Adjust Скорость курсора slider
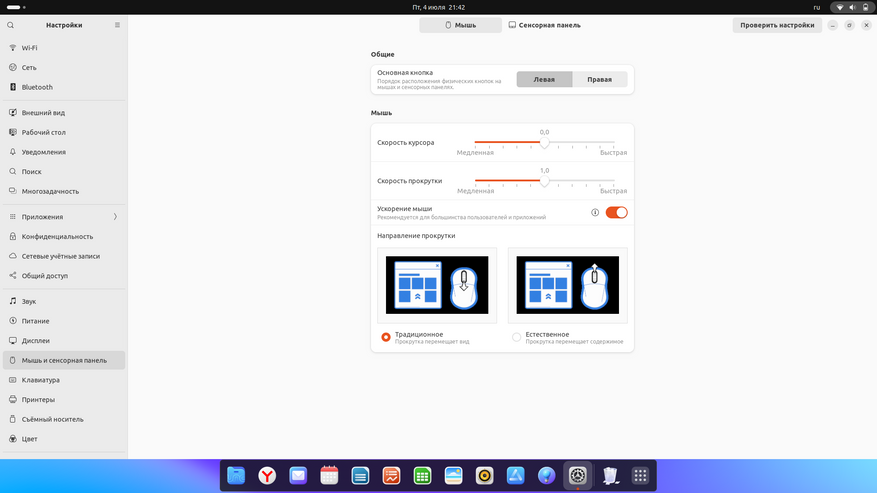Screen dimensions: 877x493 pyautogui.click(x=544, y=143)
